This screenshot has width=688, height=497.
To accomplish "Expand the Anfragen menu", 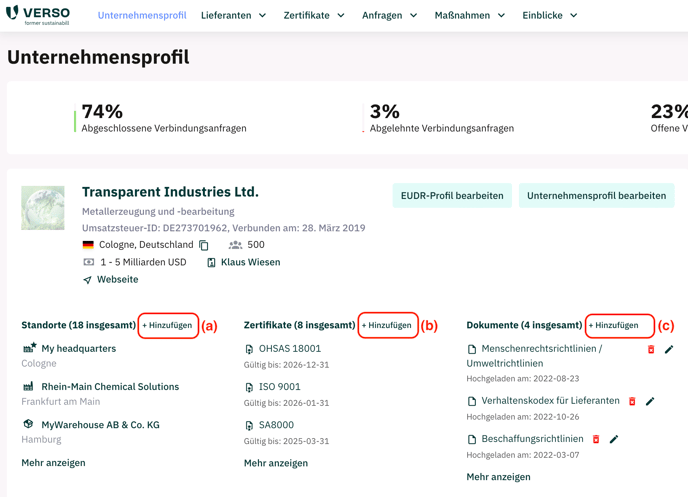I will point(389,15).
